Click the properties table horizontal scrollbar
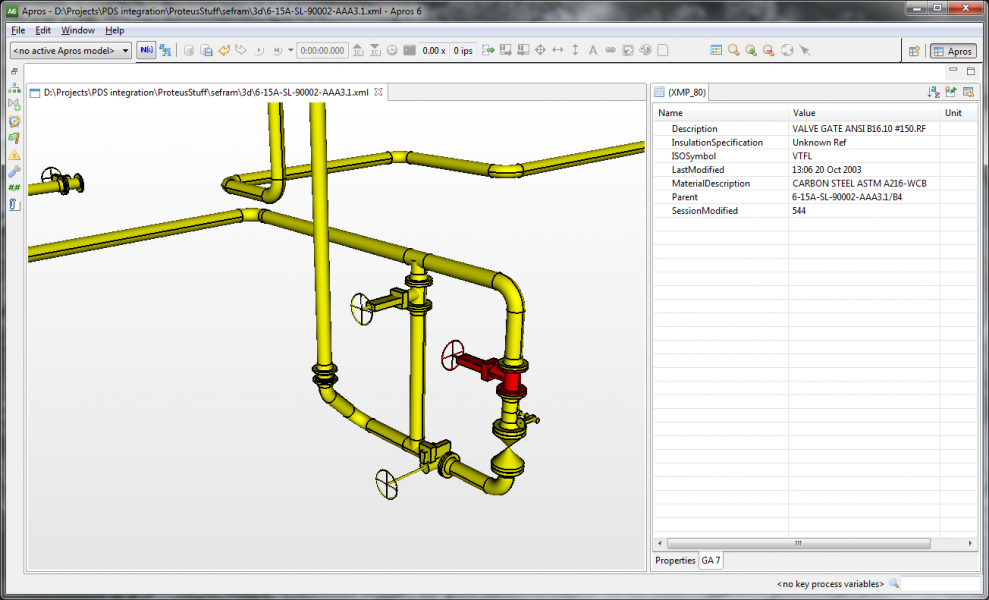The width and height of the screenshot is (989, 600). pos(799,543)
